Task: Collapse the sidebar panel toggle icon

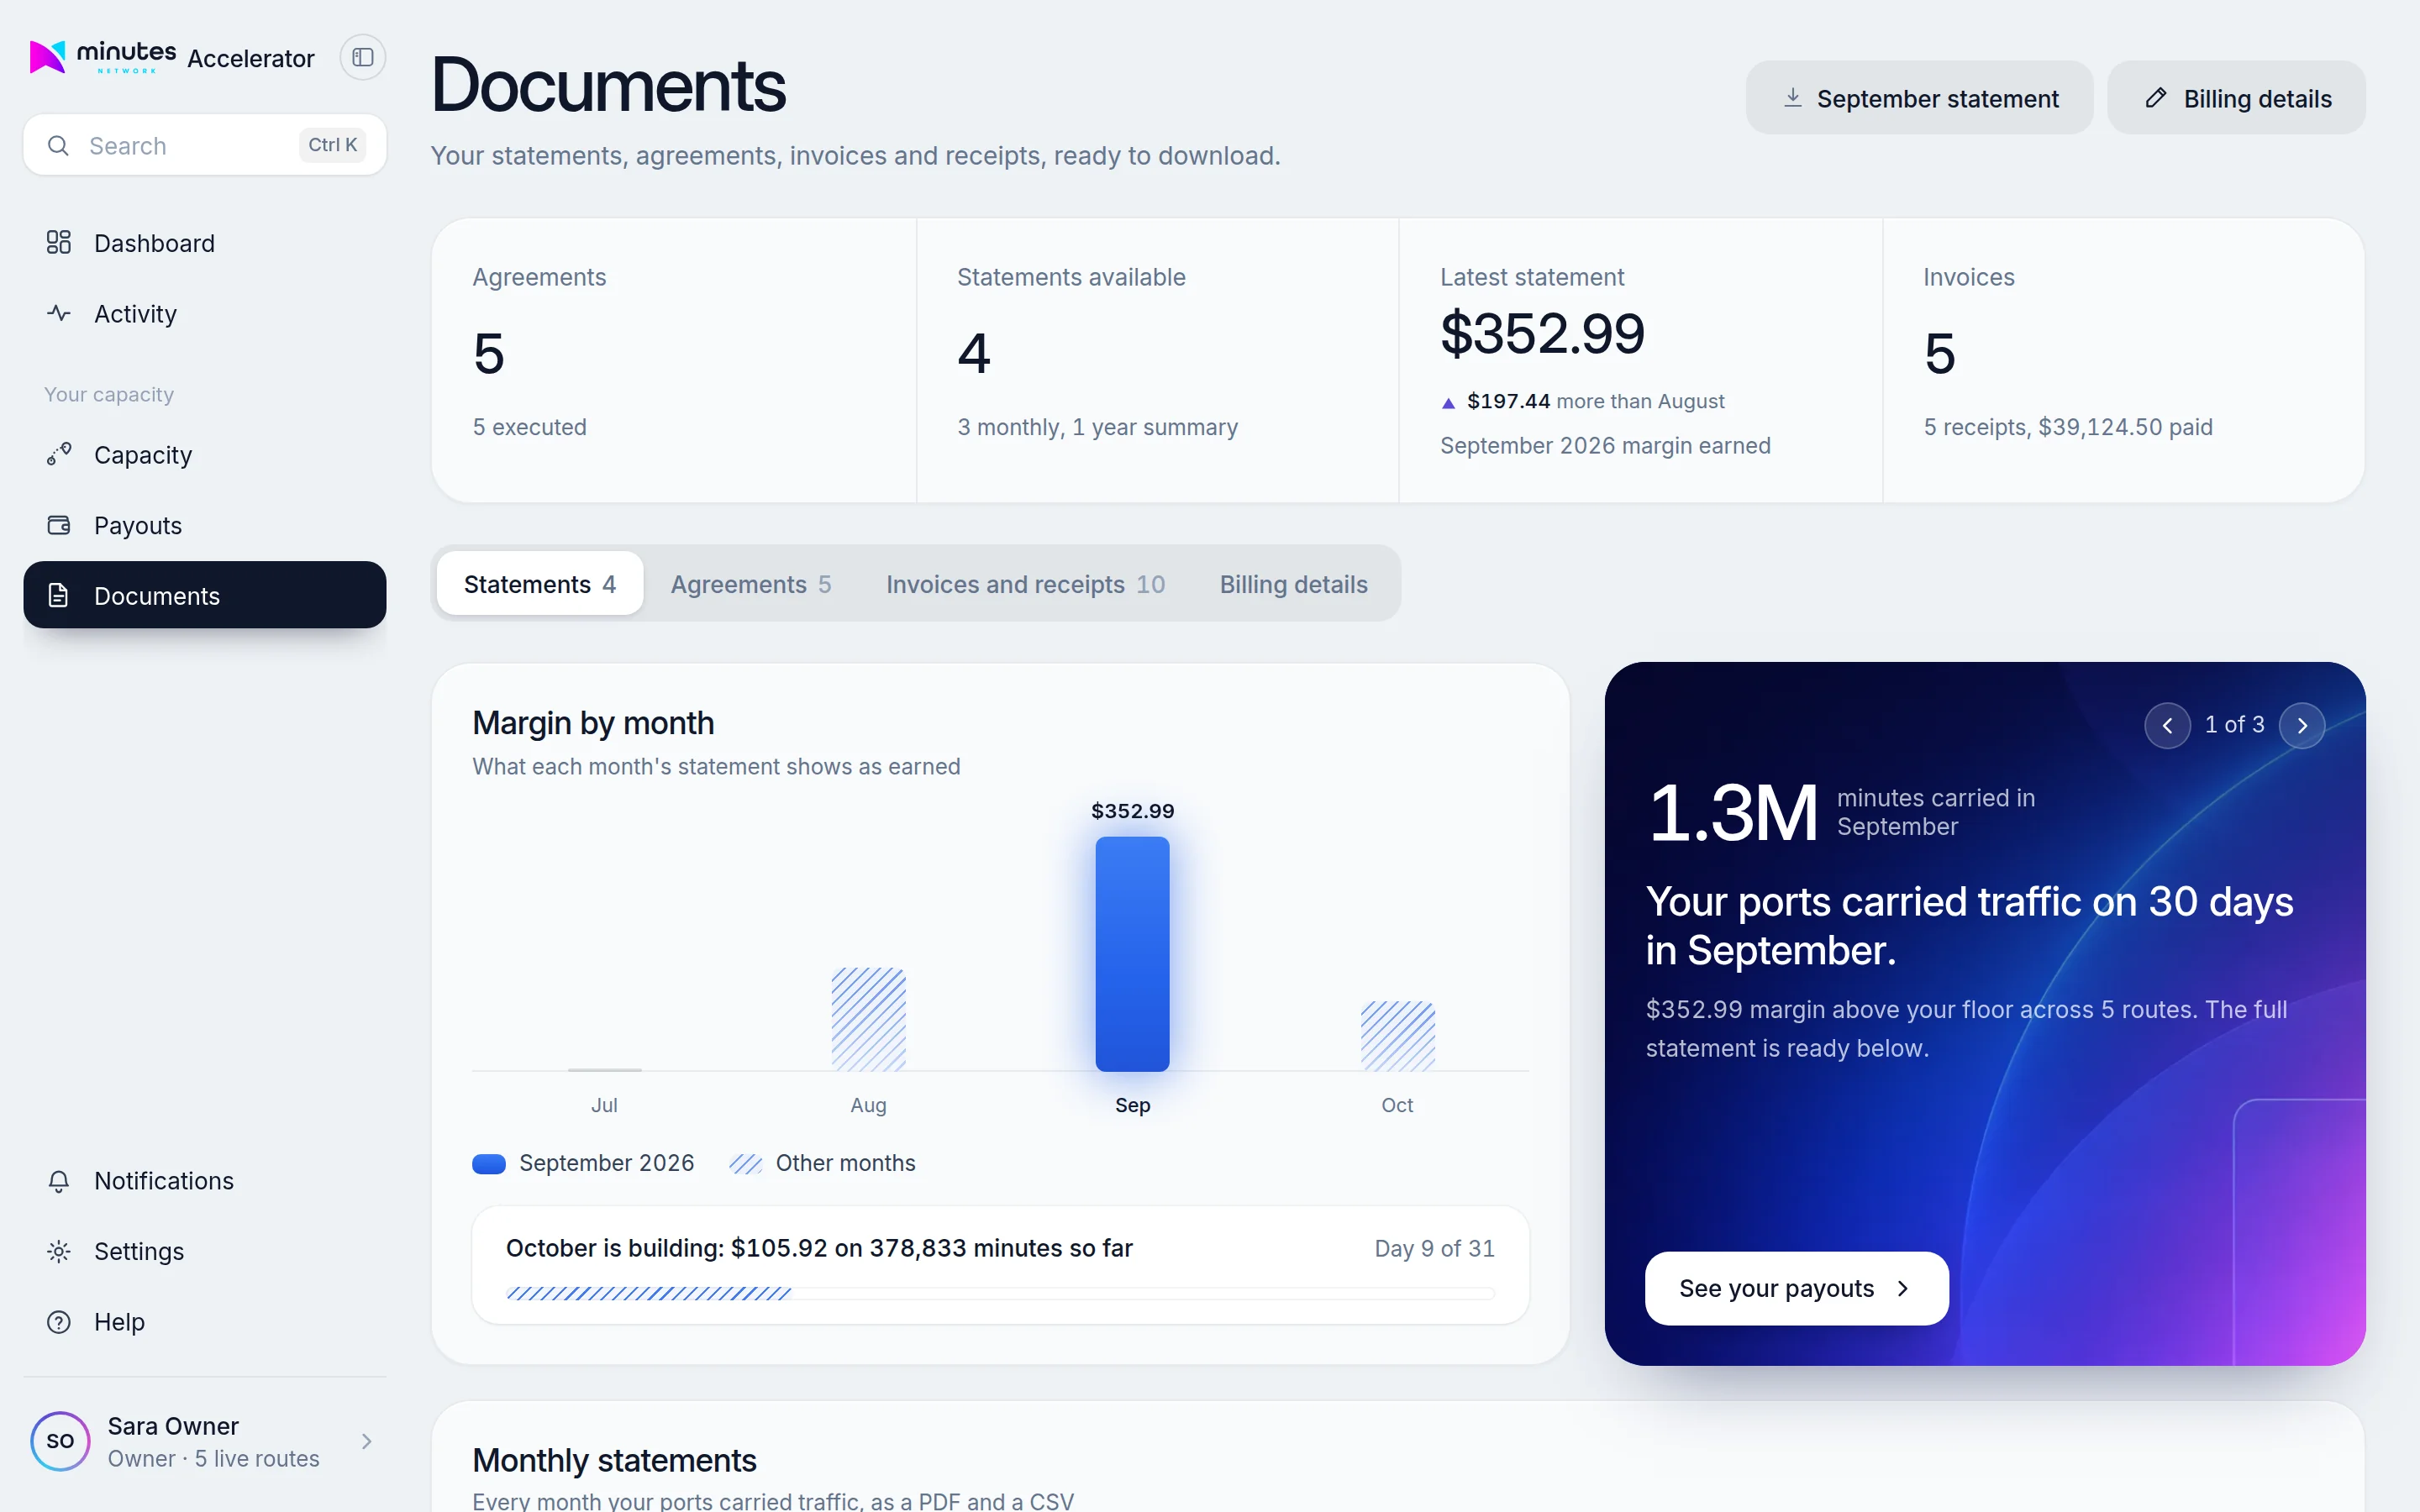Action: [363, 57]
